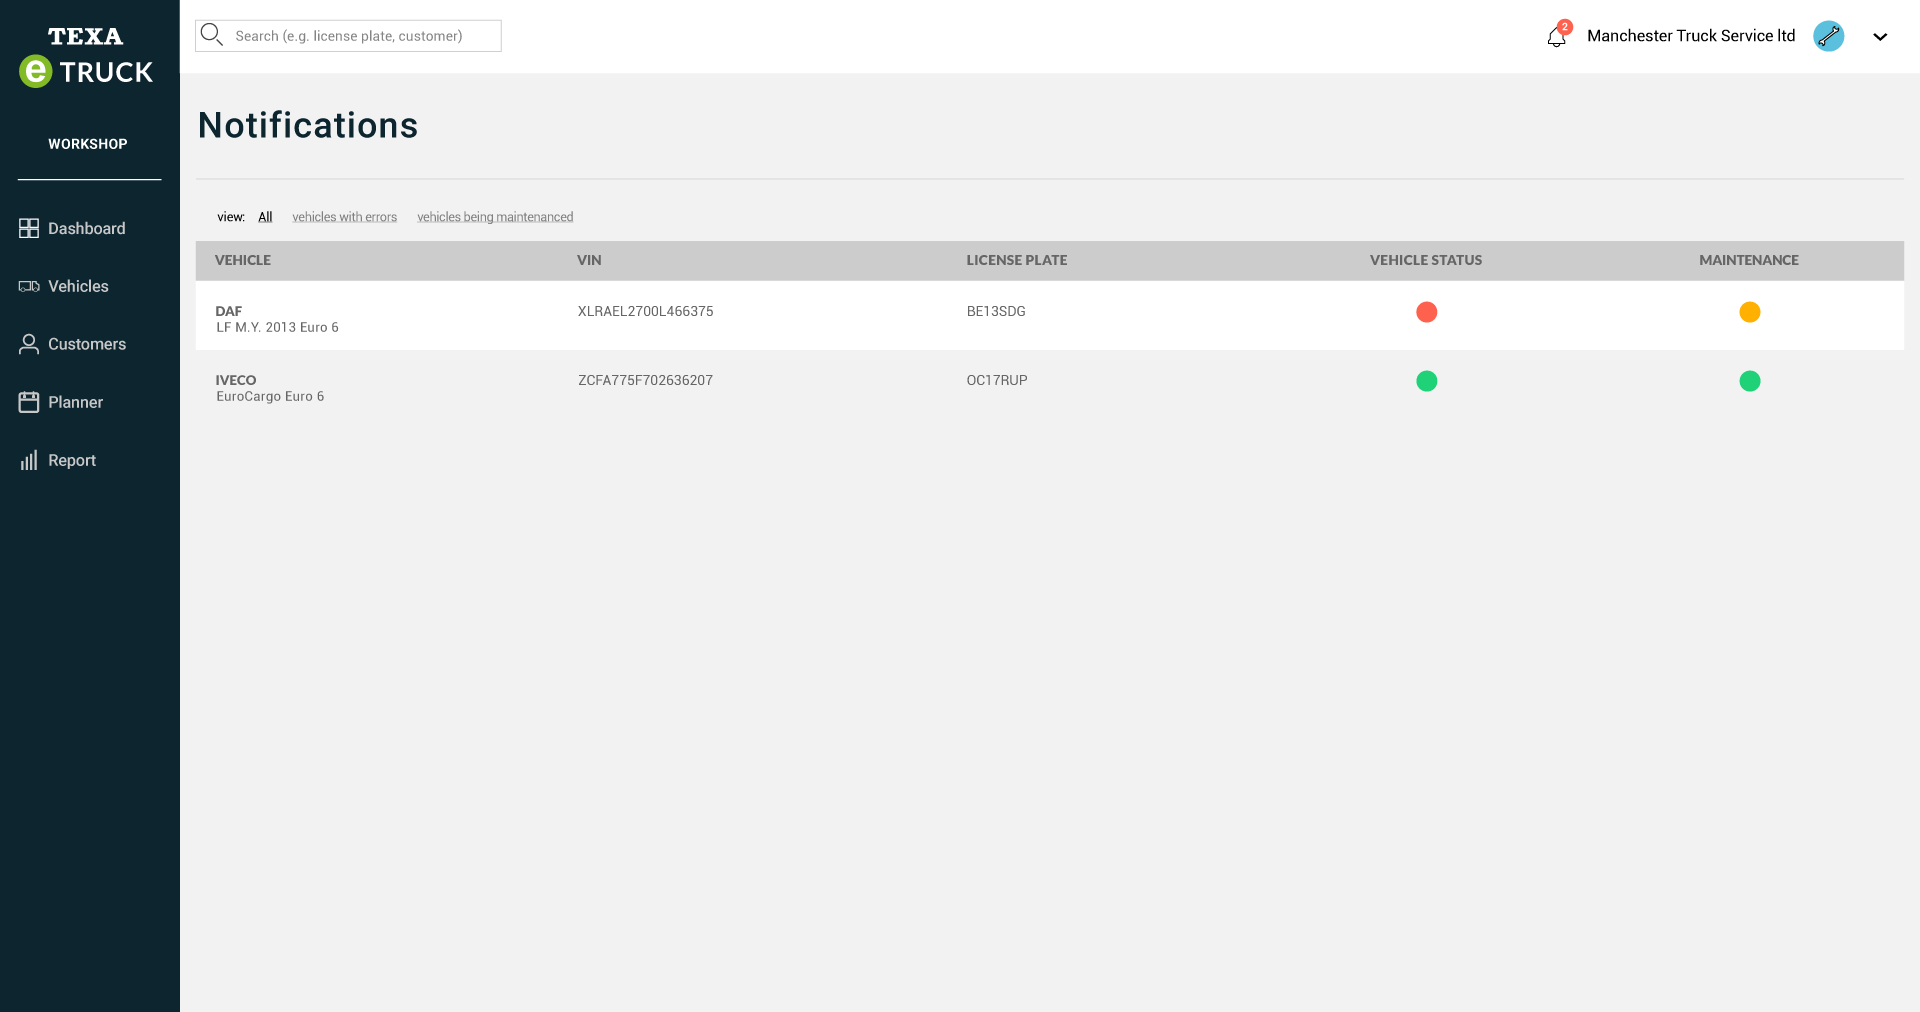
Task: Open the IVECO EuroCargo Euro 6 row
Action: 1050,384
